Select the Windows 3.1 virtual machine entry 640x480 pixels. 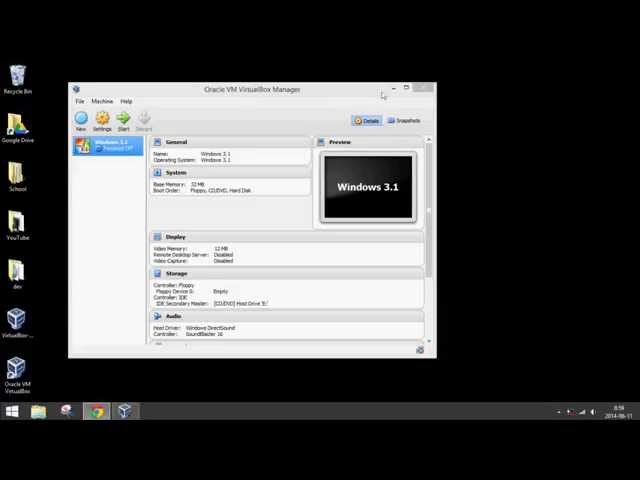(108, 146)
